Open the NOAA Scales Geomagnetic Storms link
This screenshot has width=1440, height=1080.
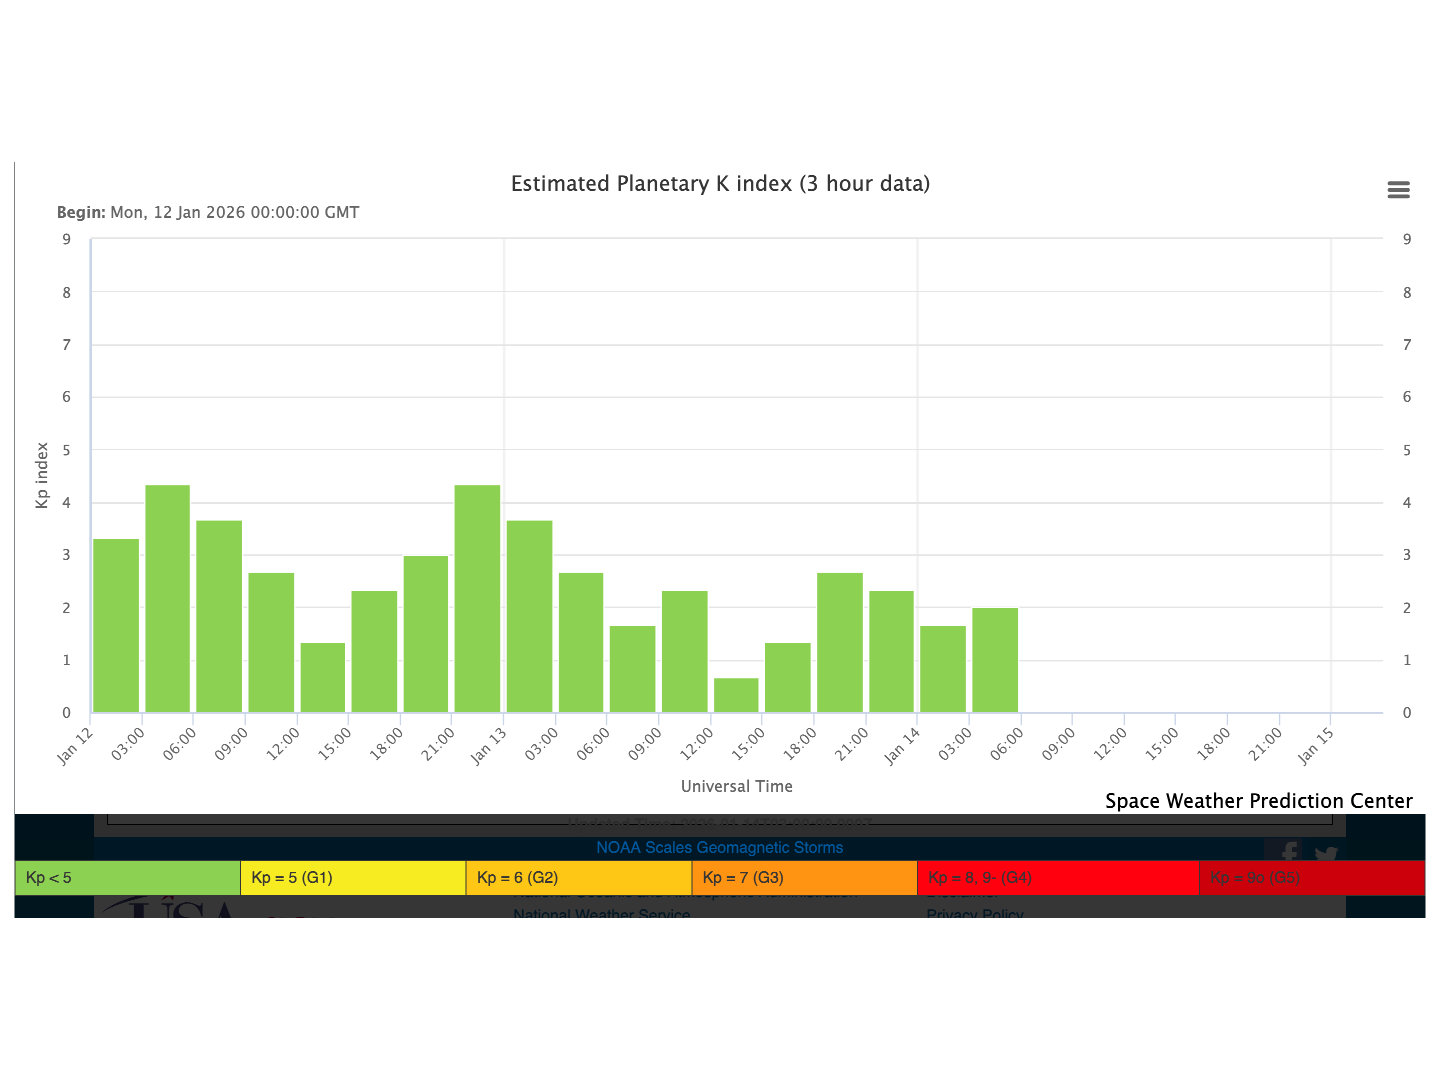tap(719, 847)
